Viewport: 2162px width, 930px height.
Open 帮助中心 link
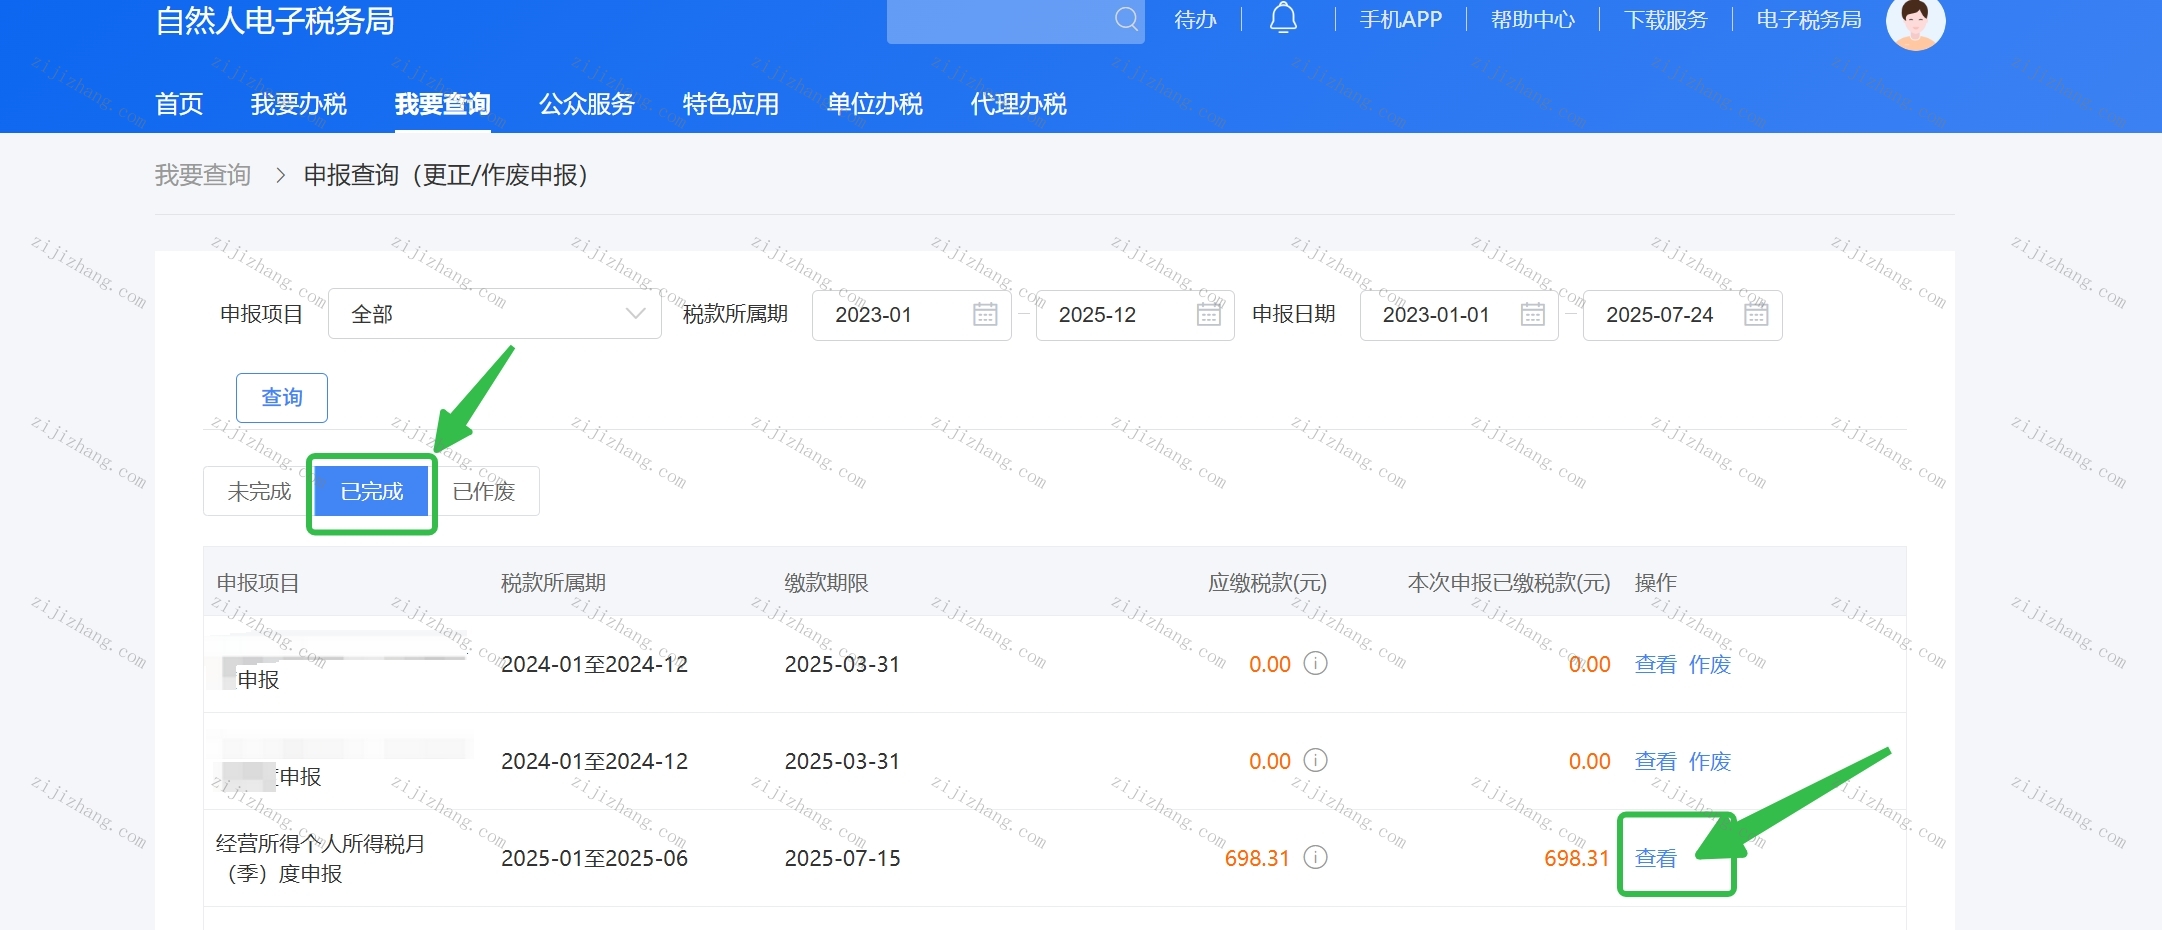[x=1533, y=20]
